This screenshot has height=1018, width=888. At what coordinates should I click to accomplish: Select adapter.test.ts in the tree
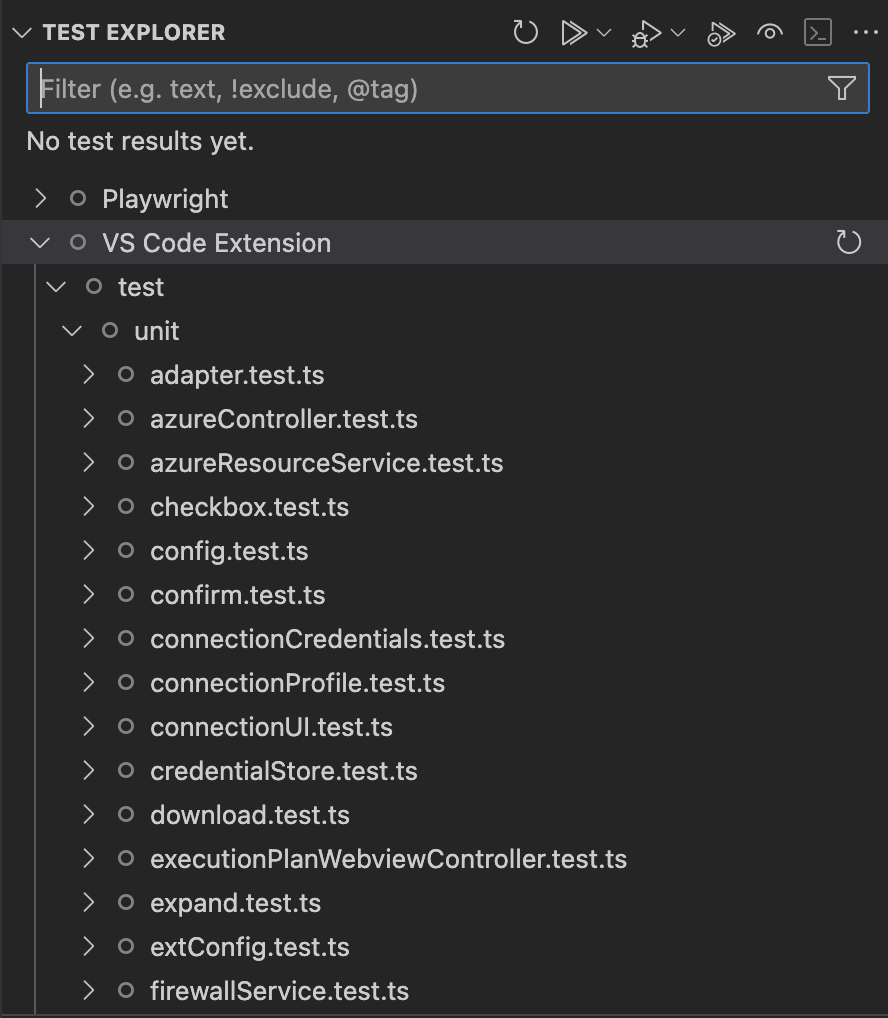coord(237,375)
